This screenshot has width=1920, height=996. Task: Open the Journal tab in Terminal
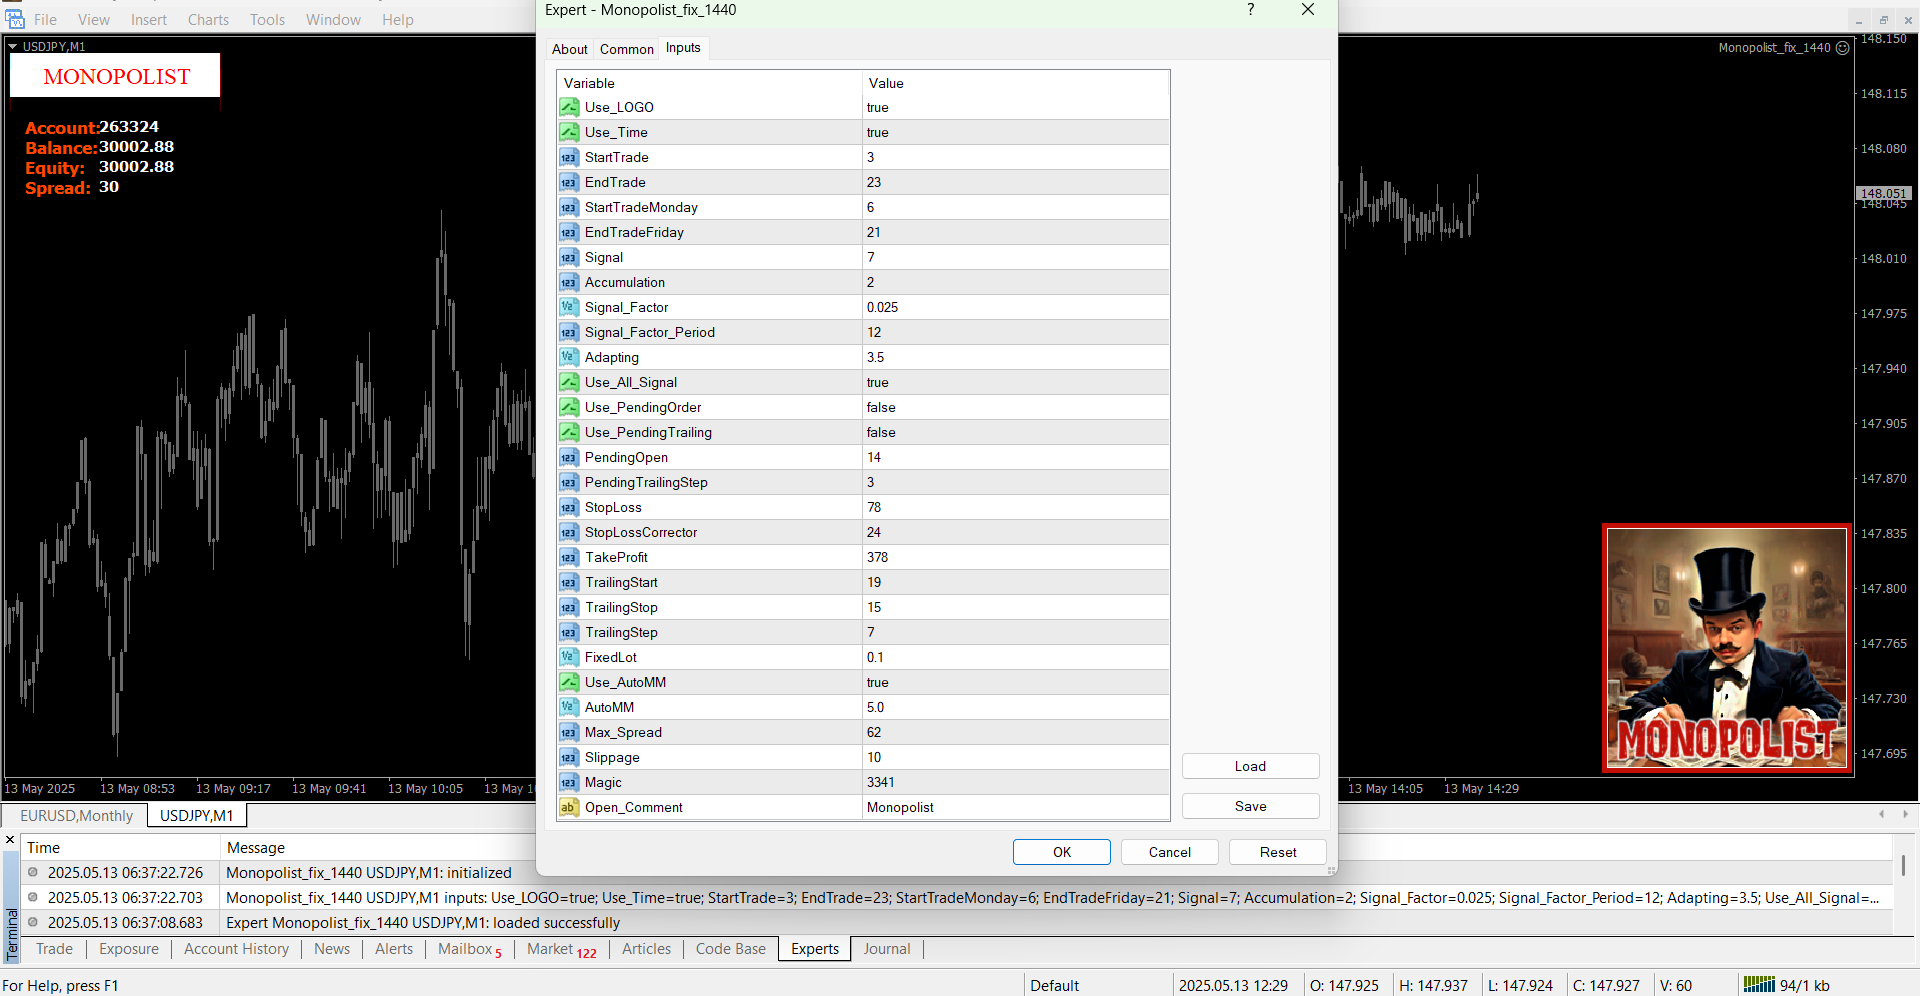[x=886, y=949]
